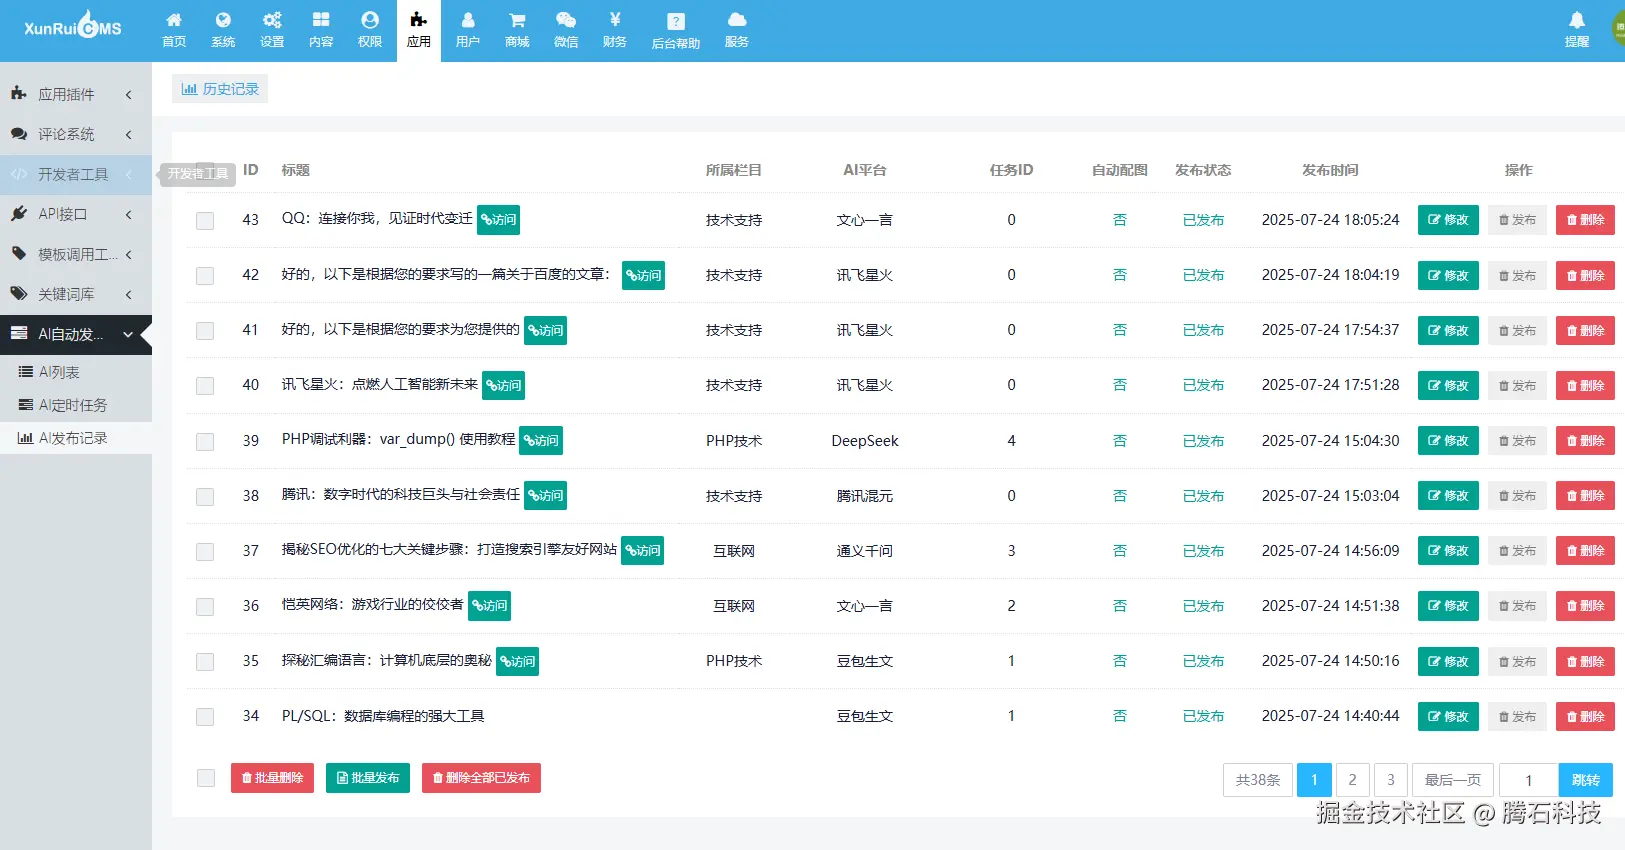Viewport: 1625px width, 850px height.
Task: Click the XunRuiCMS logo
Action: point(72,27)
